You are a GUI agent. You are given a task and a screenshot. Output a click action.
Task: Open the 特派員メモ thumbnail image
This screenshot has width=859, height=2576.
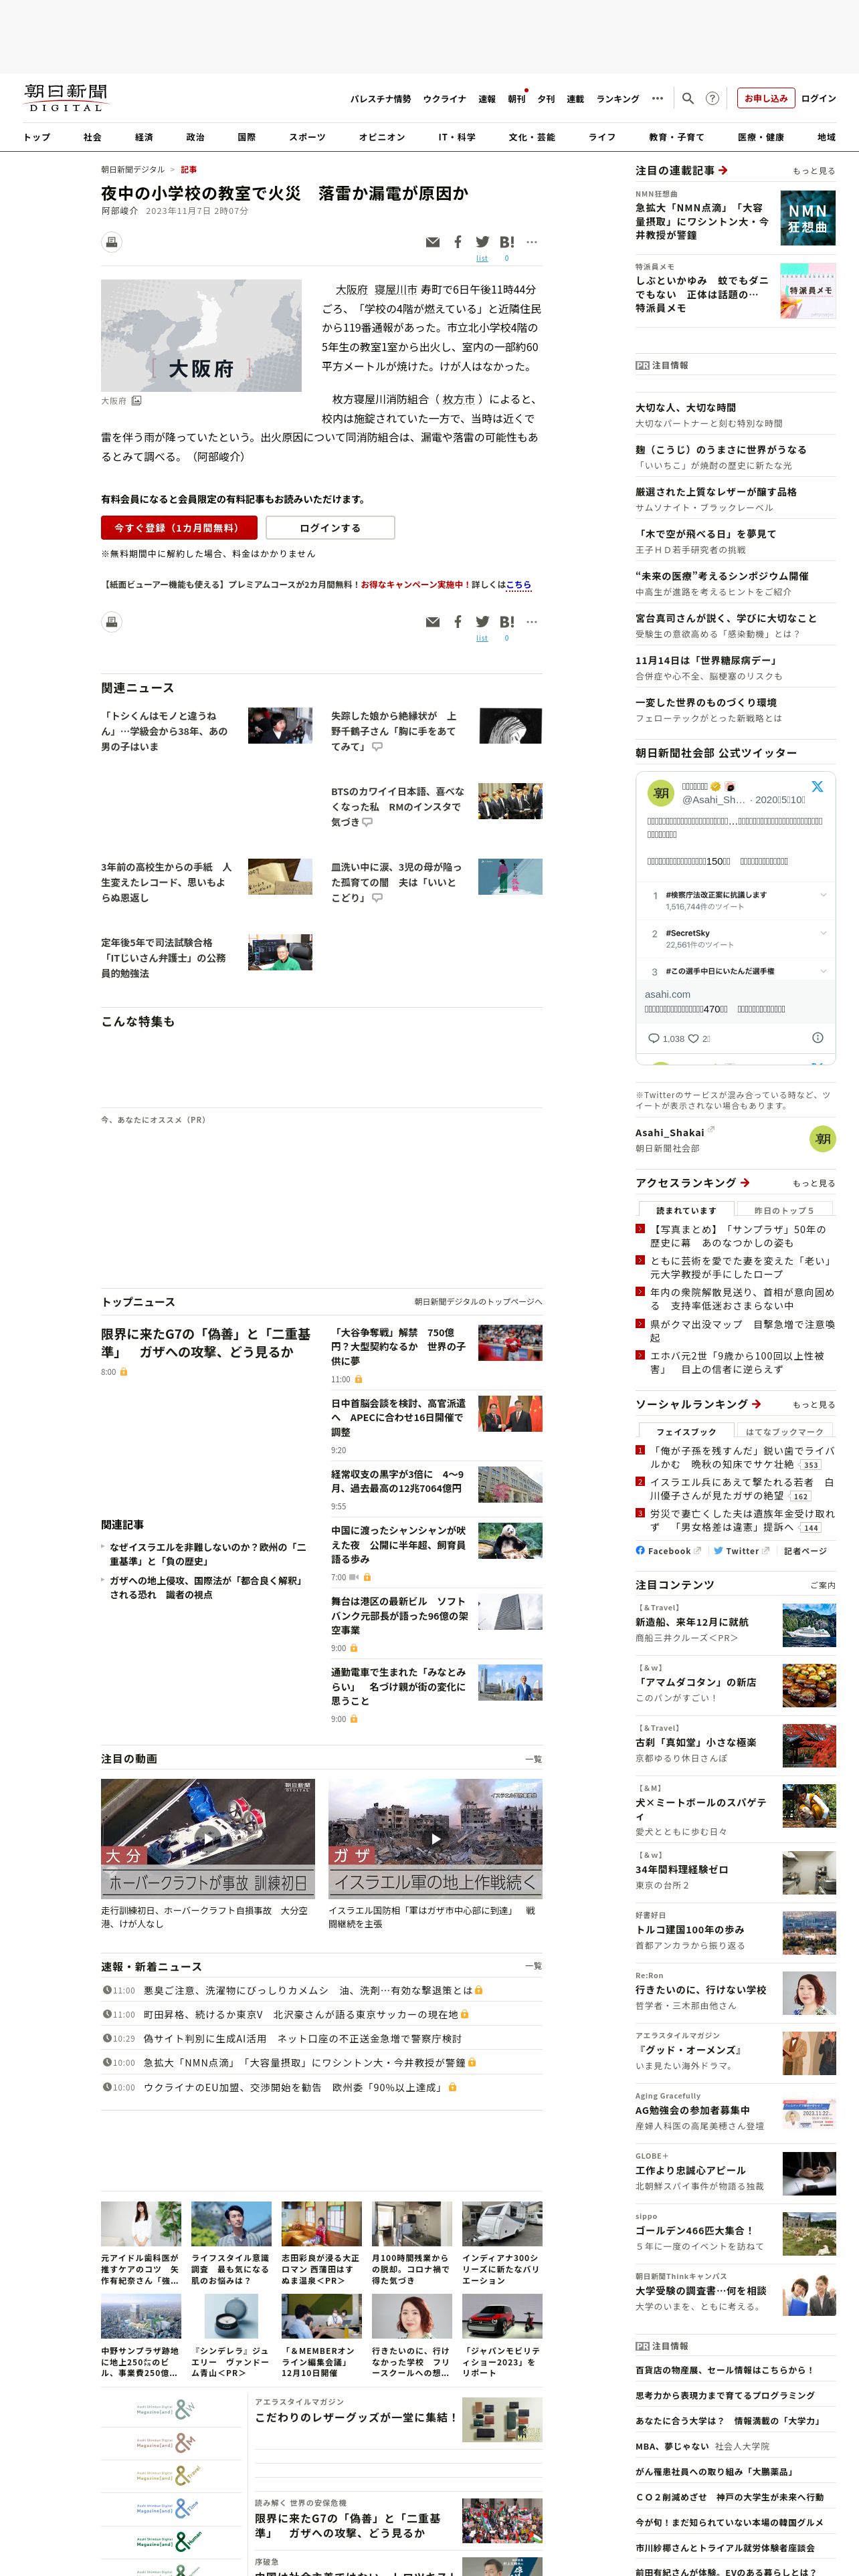tap(808, 291)
